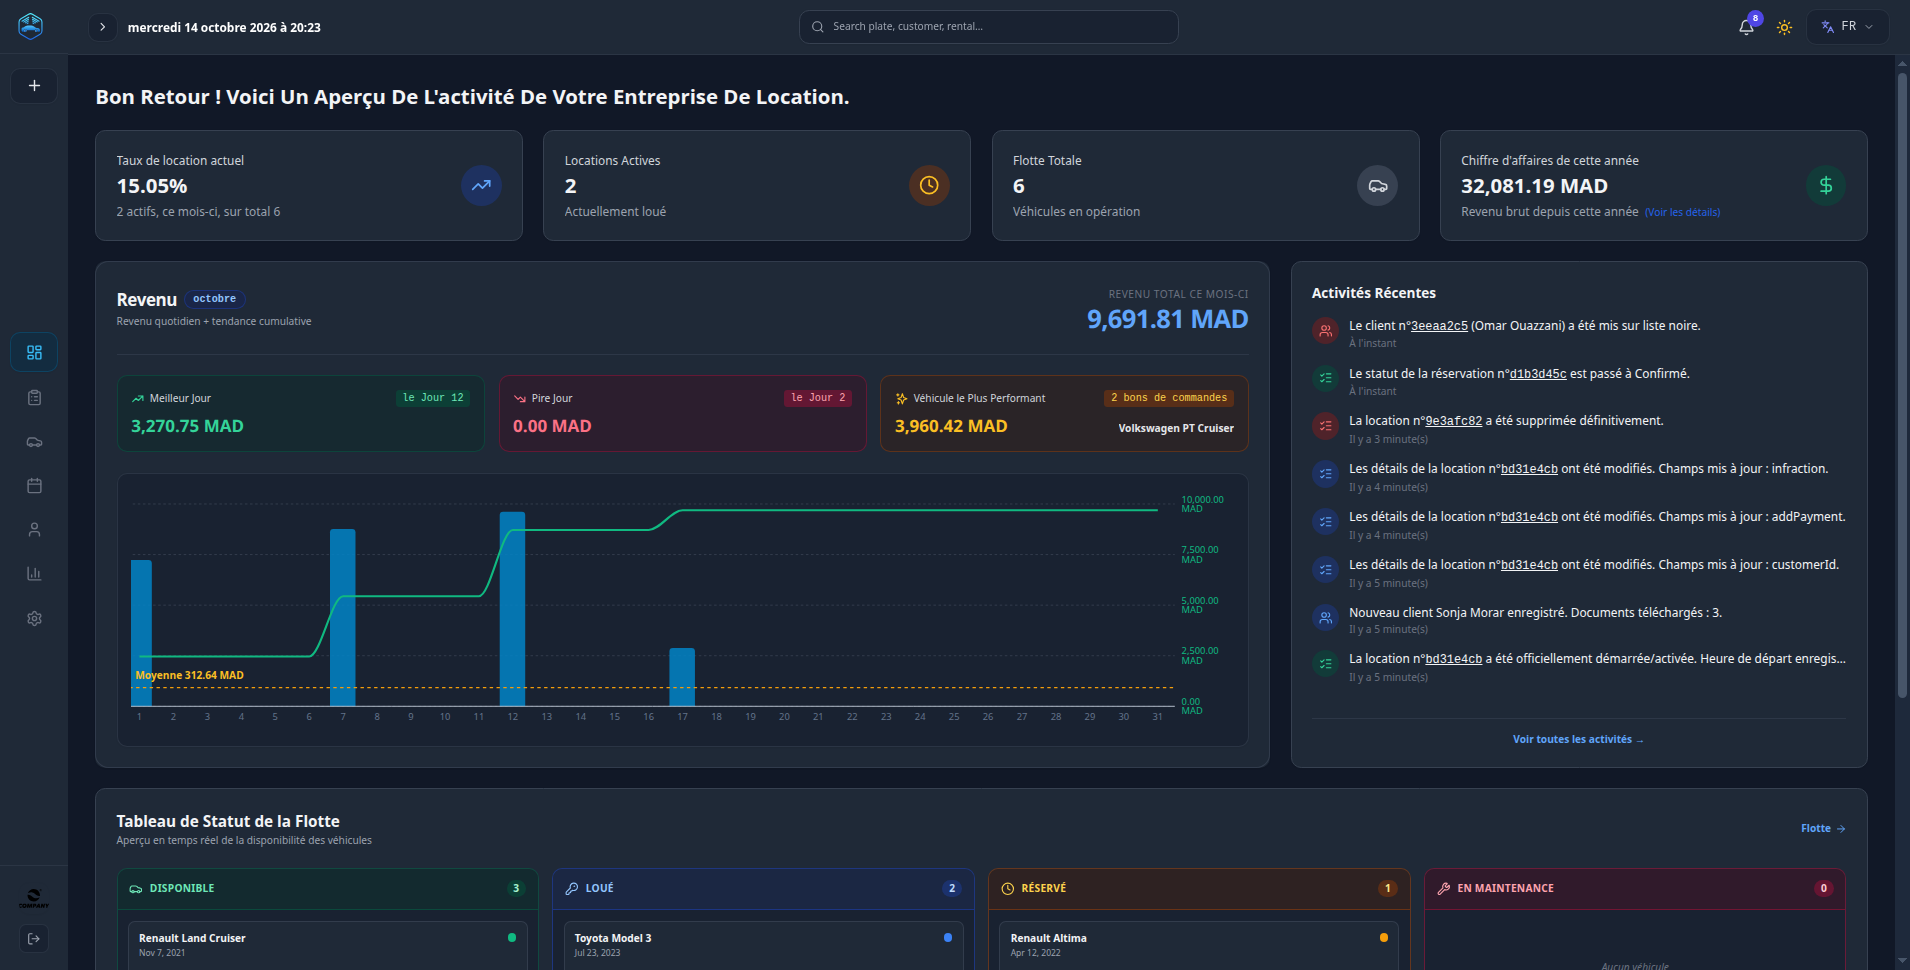Click the clock icon on Locations Actives card

tap(929, 185)
